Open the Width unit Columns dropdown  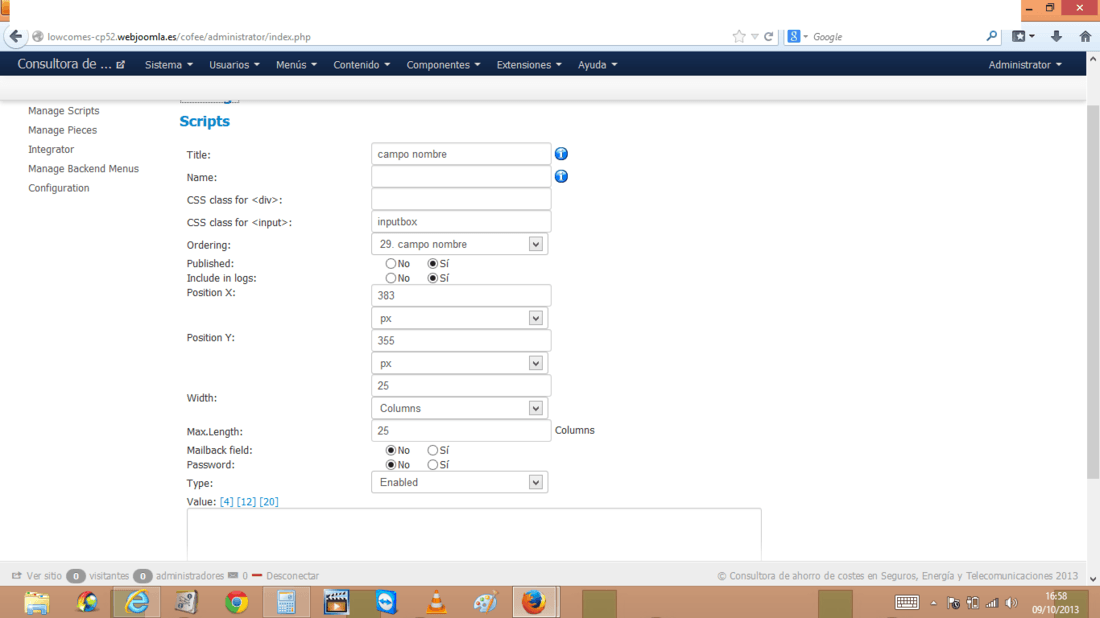460,408
